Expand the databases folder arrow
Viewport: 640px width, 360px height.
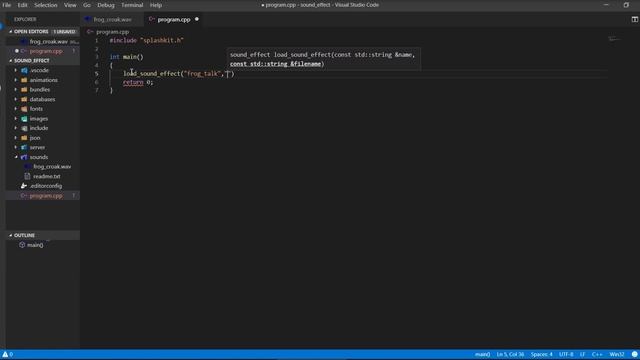point(16,99)
